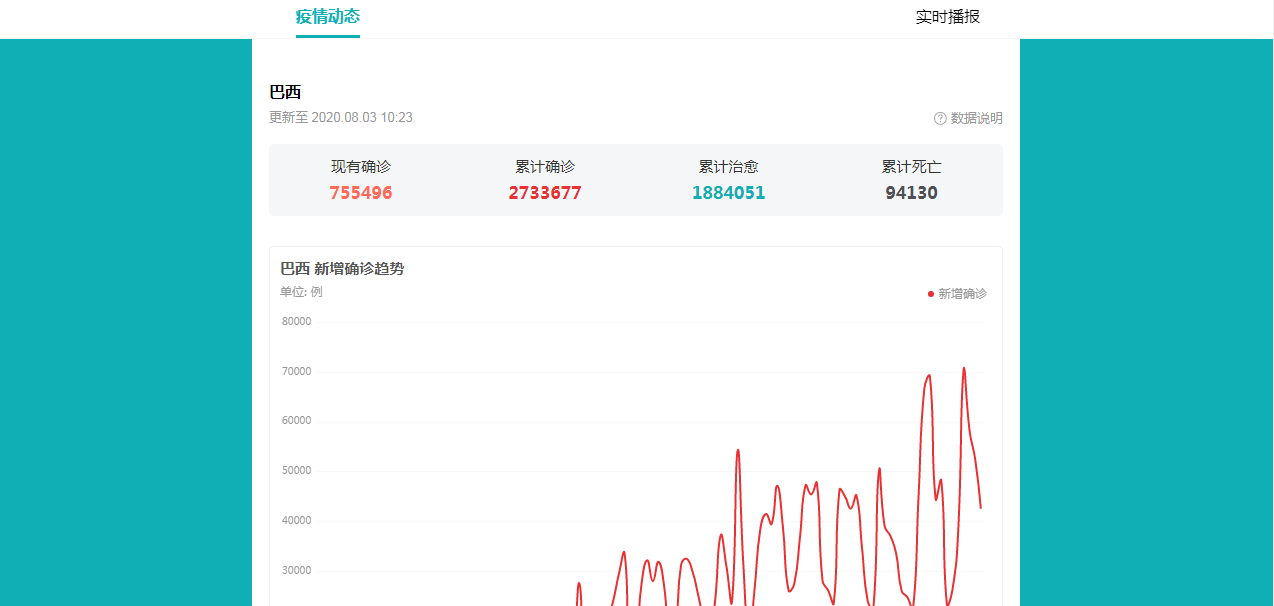Viewport: 1274px width, 606px height.
Task: Open the 数据说明 data explanation link
Action: point(976,118)
